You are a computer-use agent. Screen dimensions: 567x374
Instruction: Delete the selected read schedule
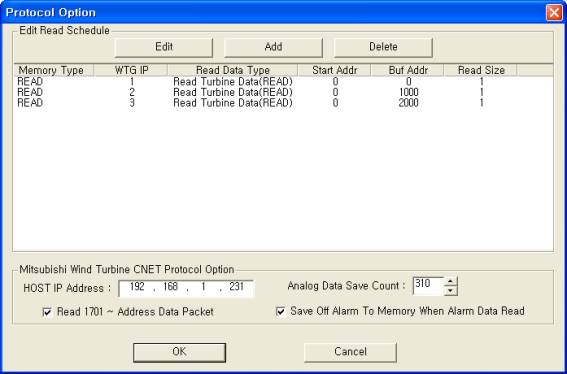click(x=383, y=47)
